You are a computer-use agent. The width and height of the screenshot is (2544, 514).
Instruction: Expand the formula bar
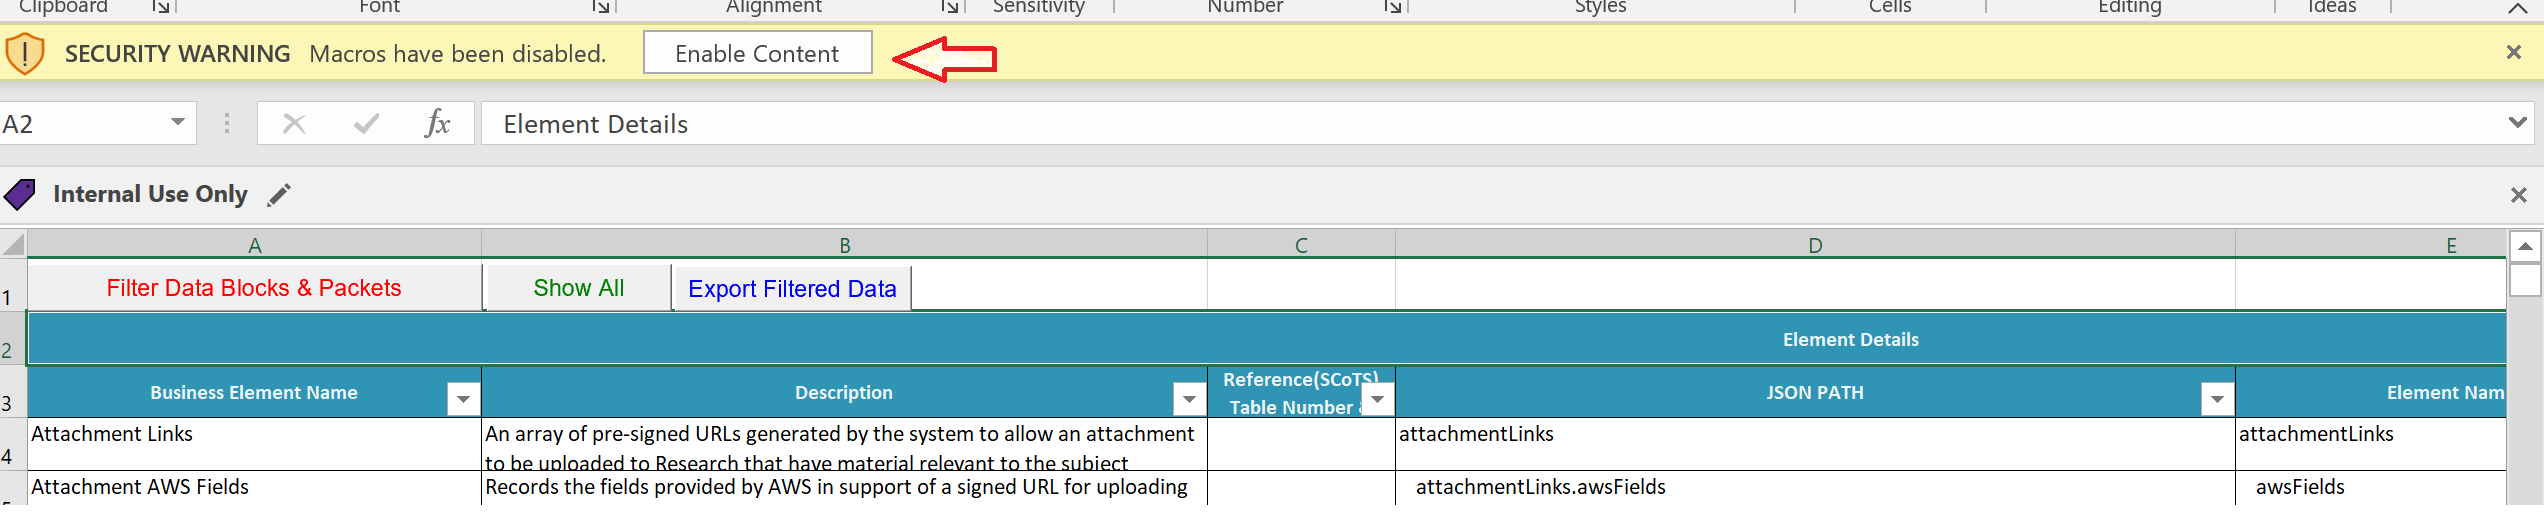[2517, 122]
